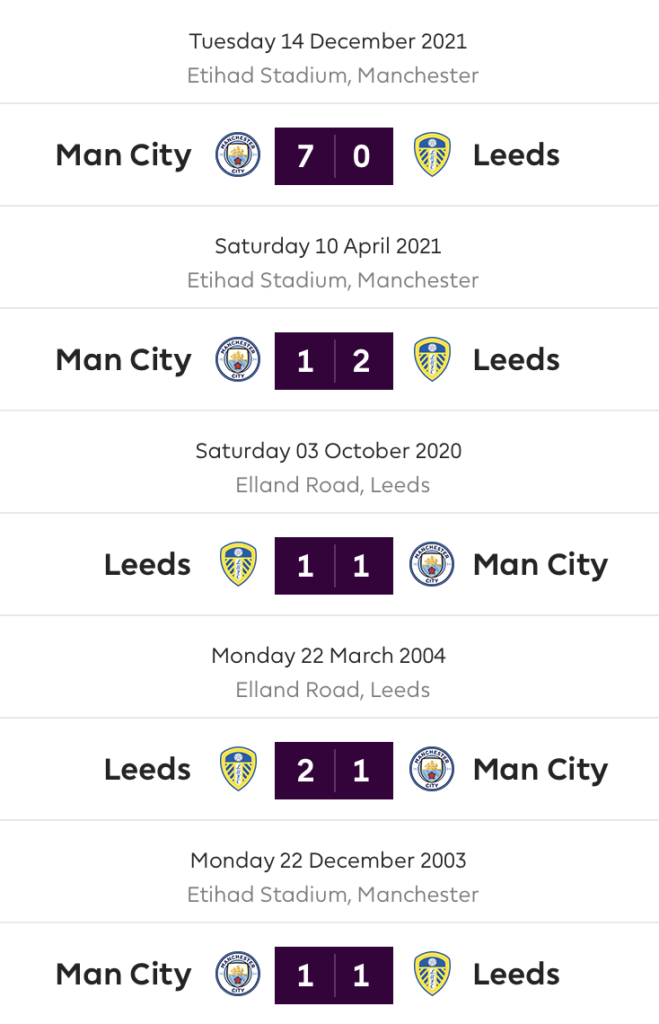Open the 2-1 score box from March 2004

(x=334, y=771)
